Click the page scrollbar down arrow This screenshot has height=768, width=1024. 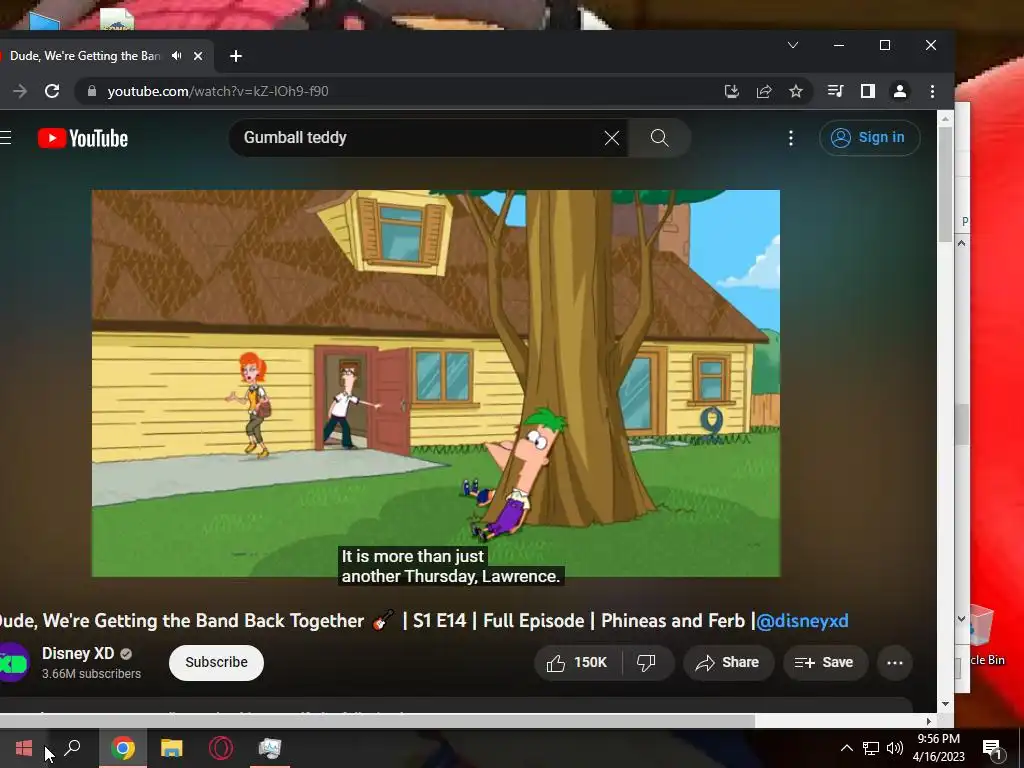946,704
